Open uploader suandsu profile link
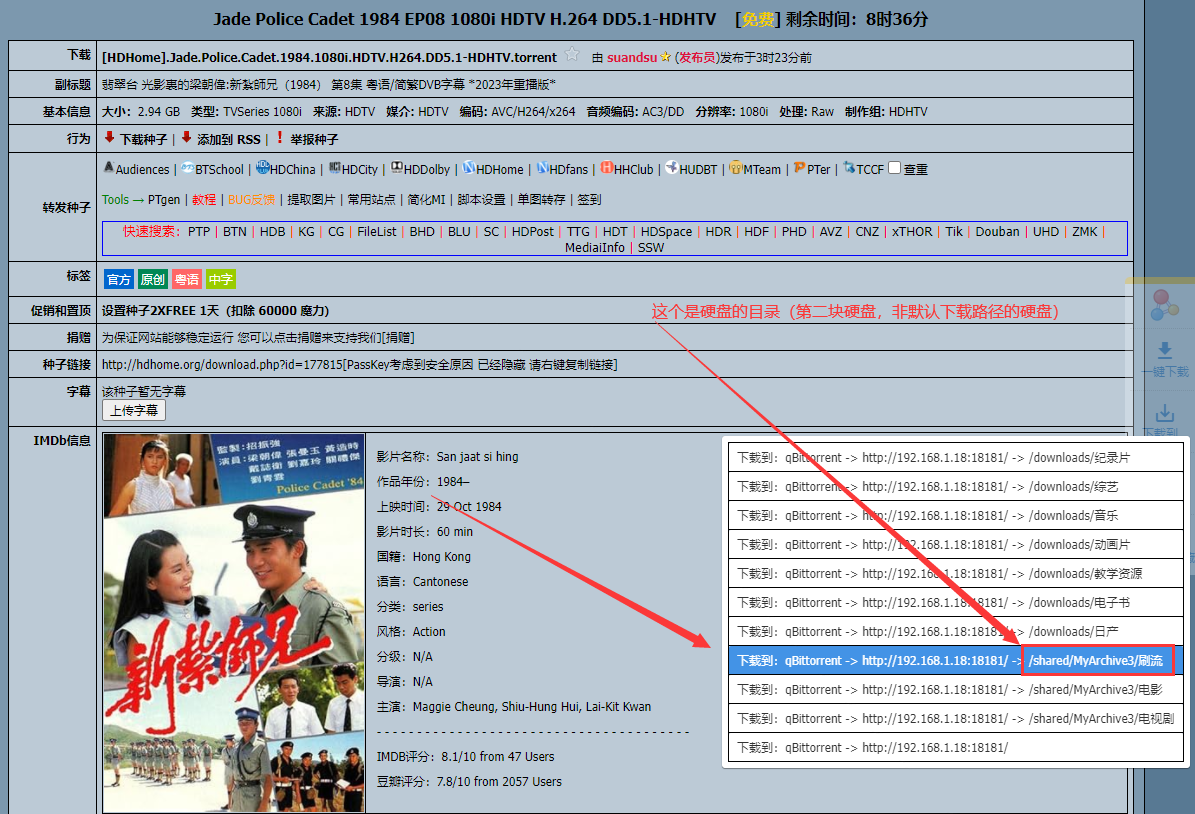The height and width of the screenshot is (814, 1195). pos(632,57)
